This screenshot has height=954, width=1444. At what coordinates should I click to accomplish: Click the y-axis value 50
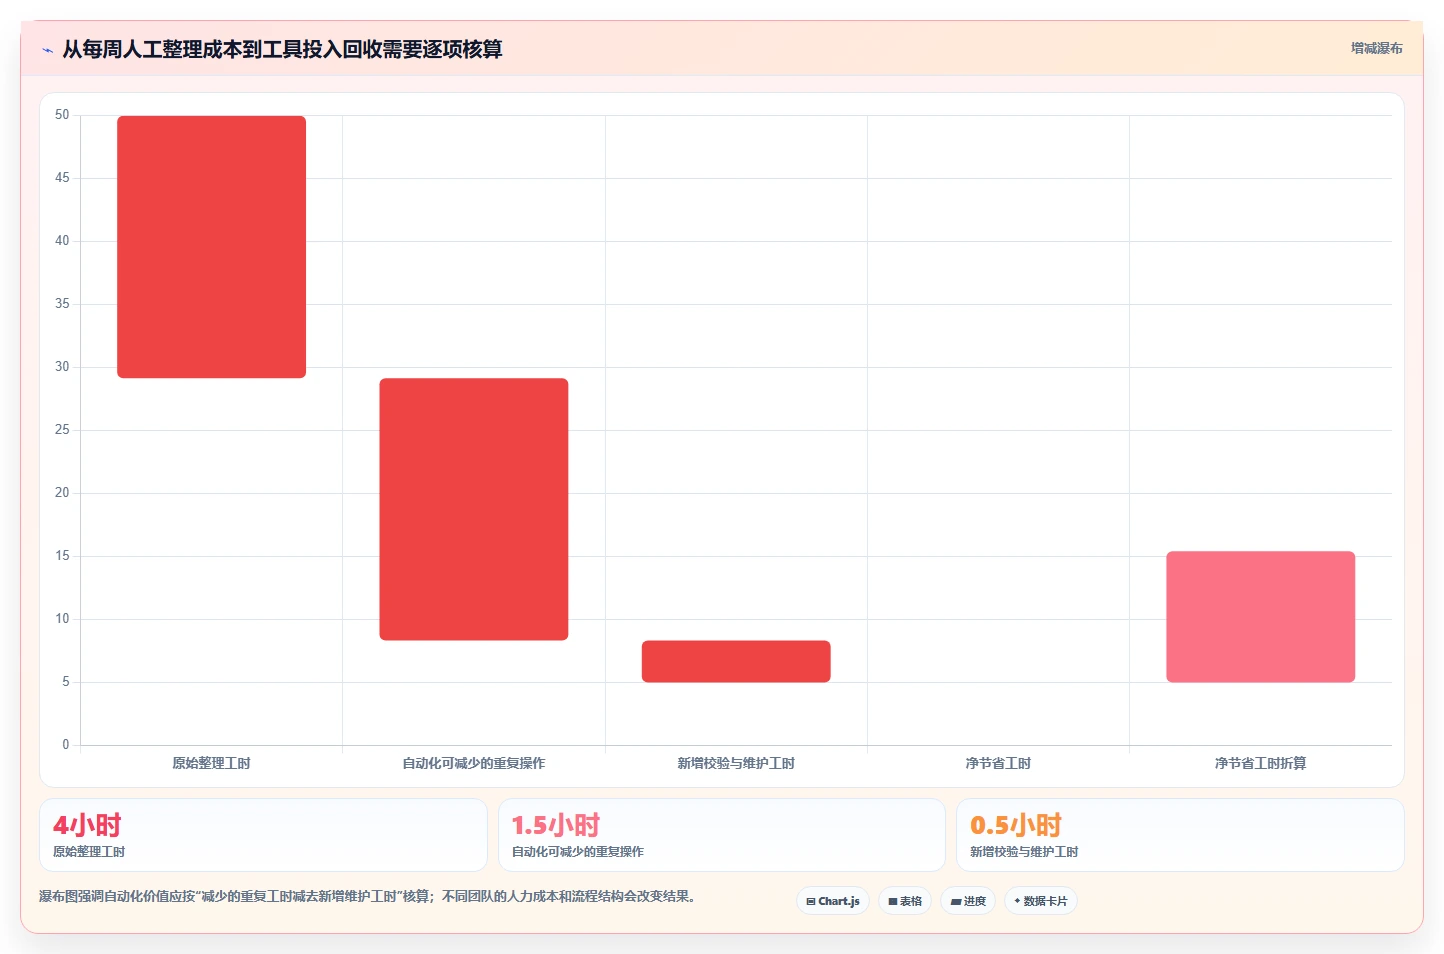click(62, 115)
